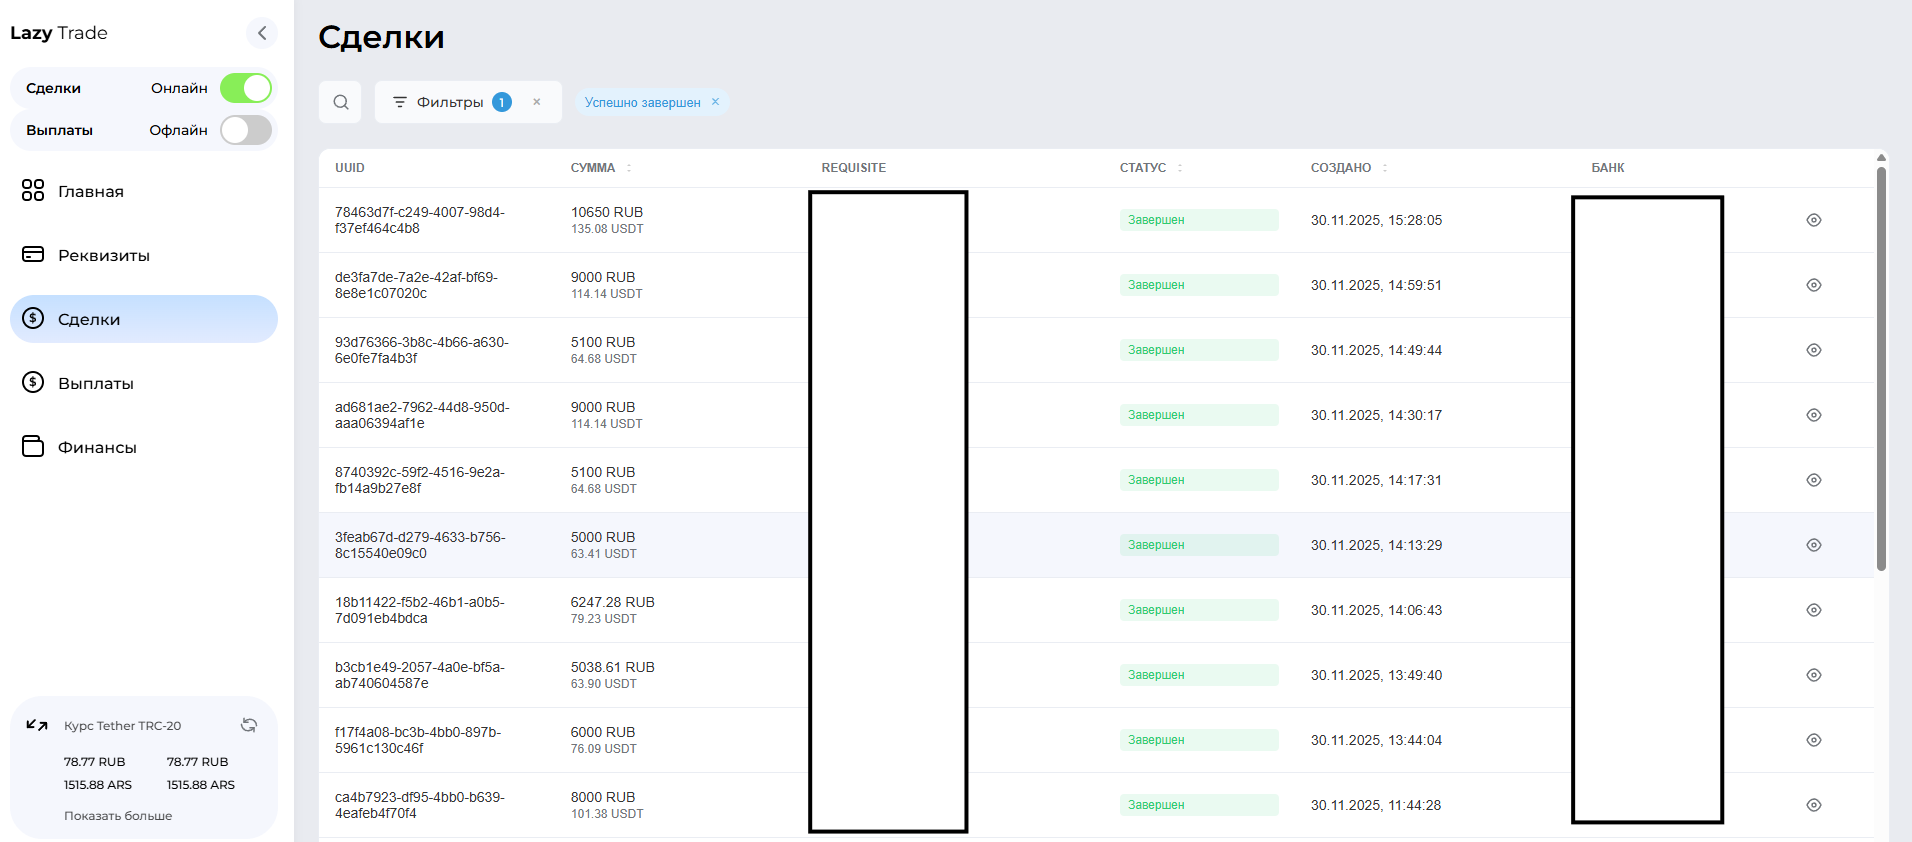Open the Главная menu item

(x=90, y=191)
